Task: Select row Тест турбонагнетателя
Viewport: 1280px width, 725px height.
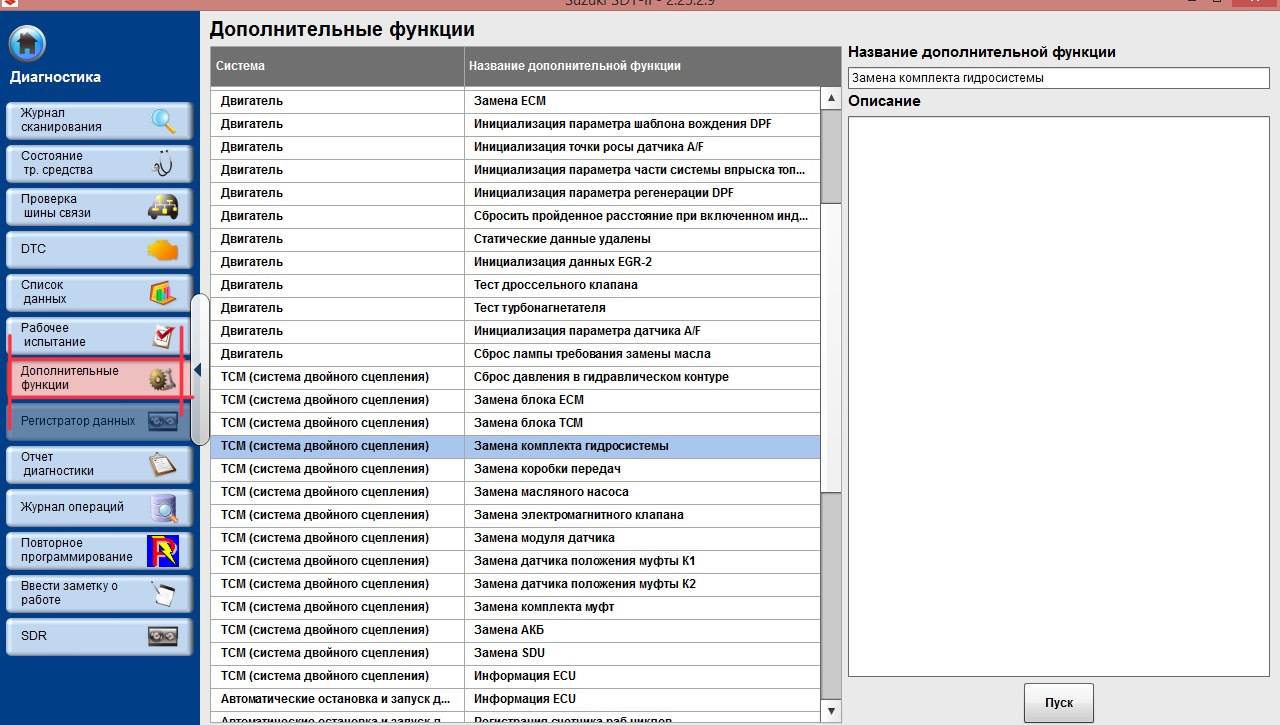Action: click(515, 308)
